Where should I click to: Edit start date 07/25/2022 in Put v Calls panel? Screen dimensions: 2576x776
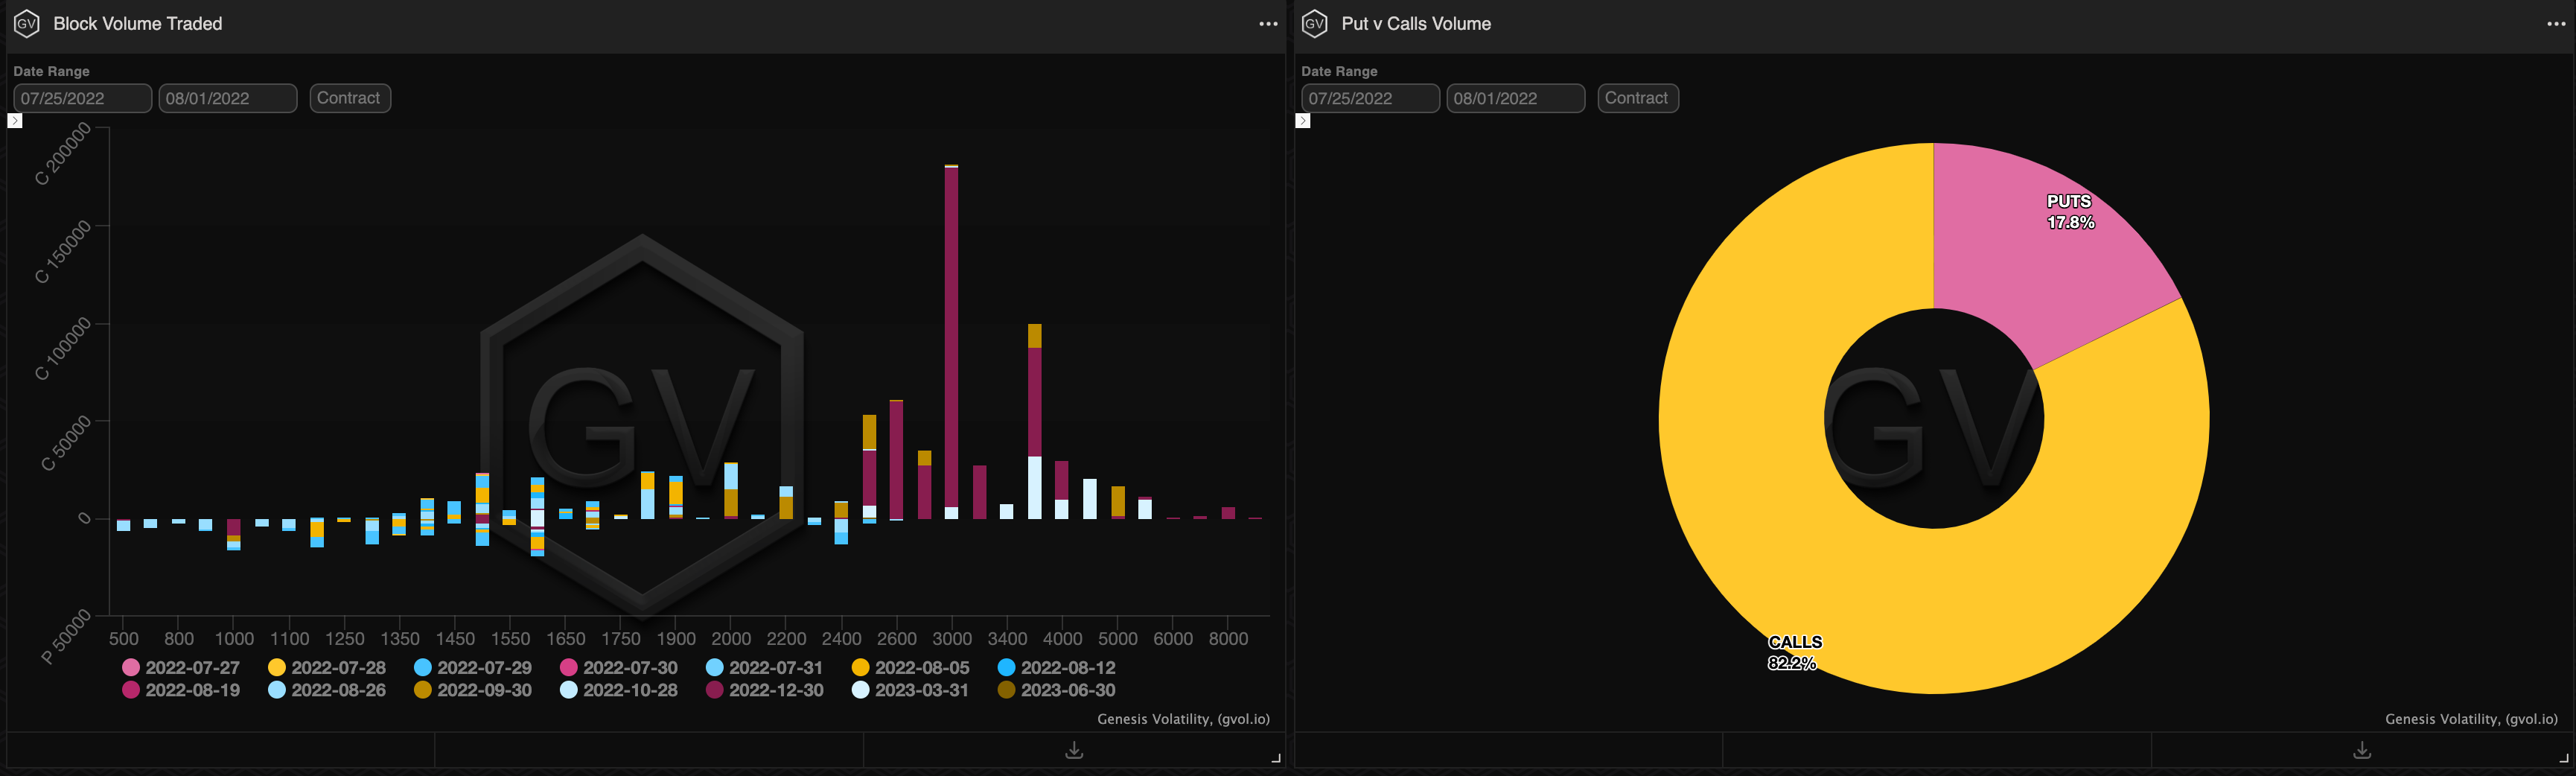tap(1371, 98)
